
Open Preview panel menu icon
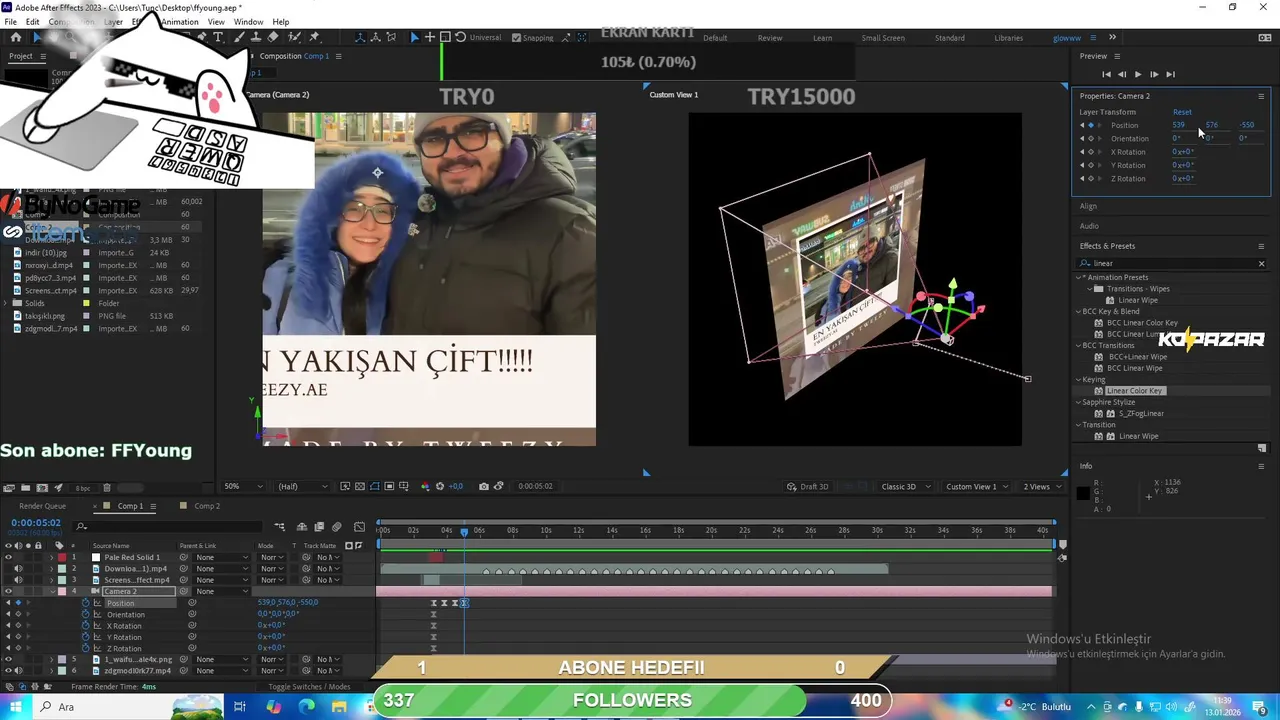(1117, 56)
